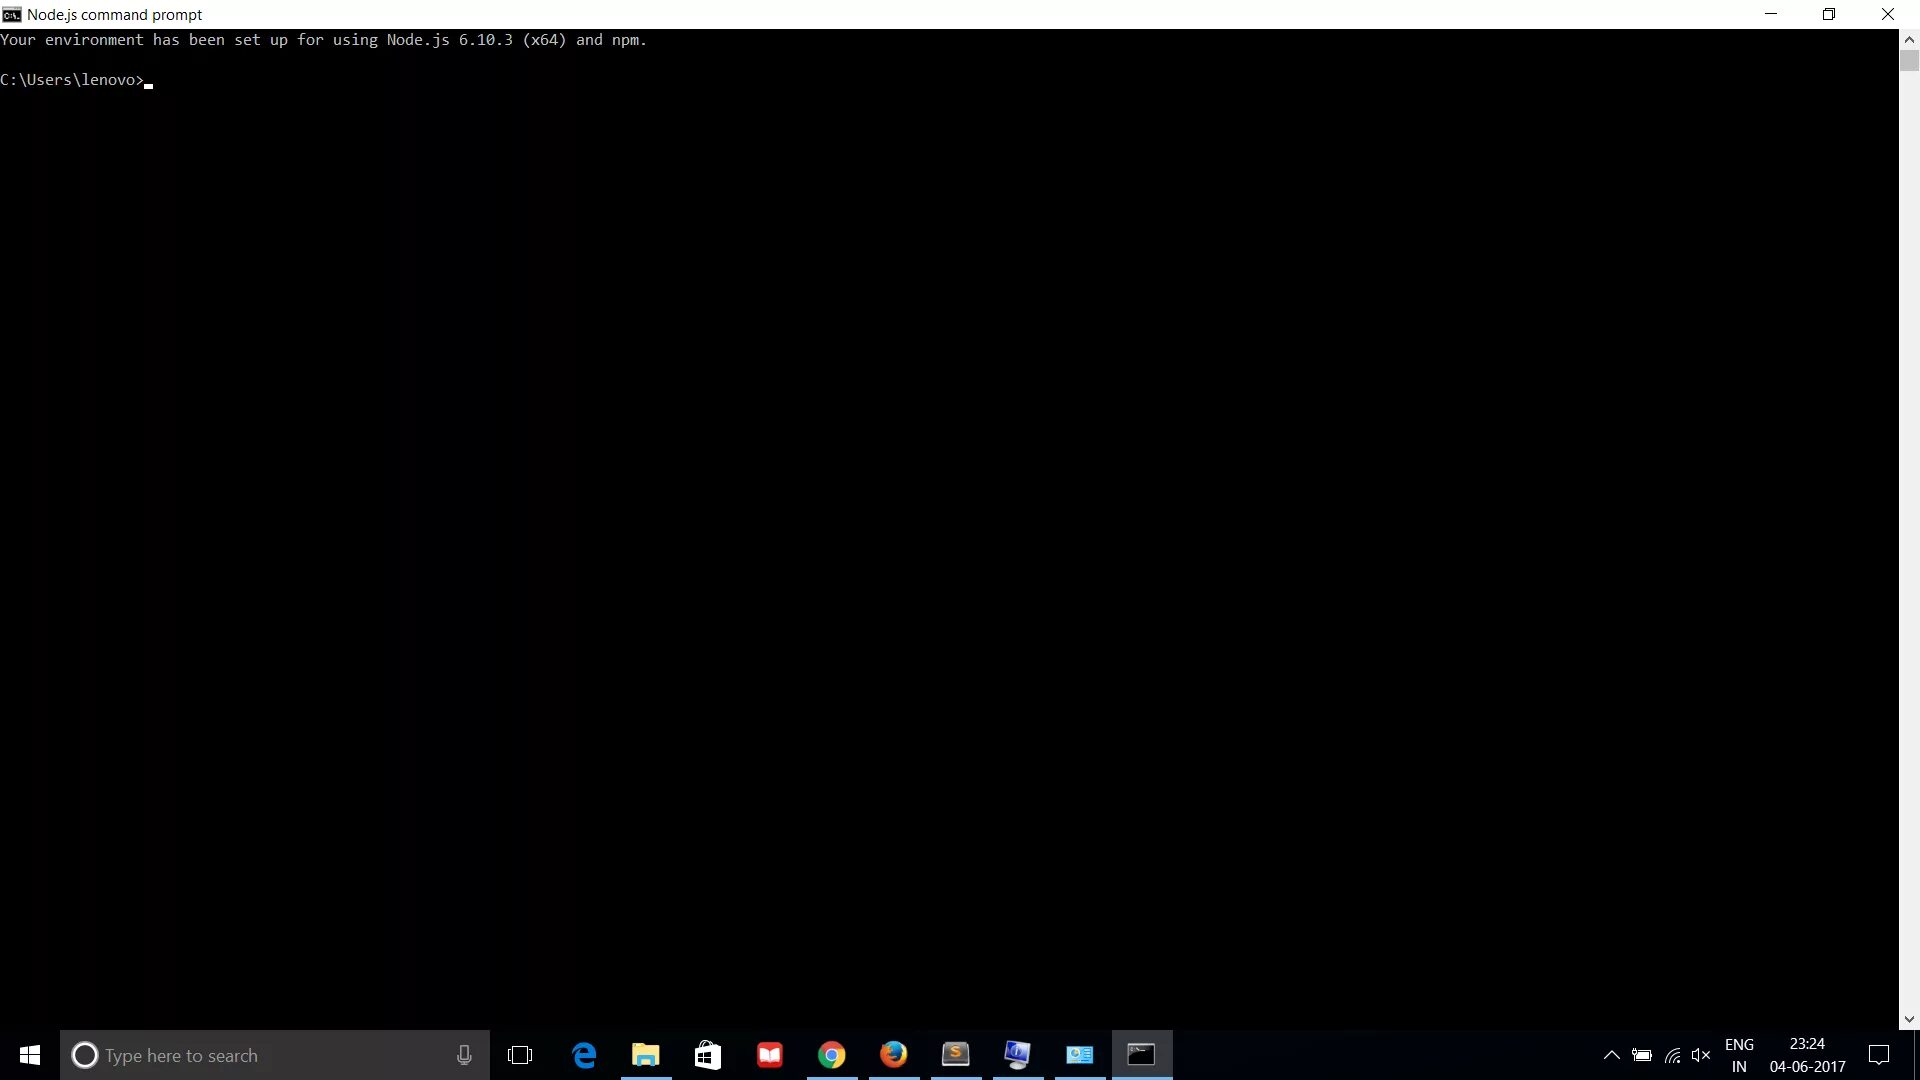The width and height of the screenshot is (1920, 1080).
Task: Click the Type here to search box
Action: click(x=260, y=1055)
